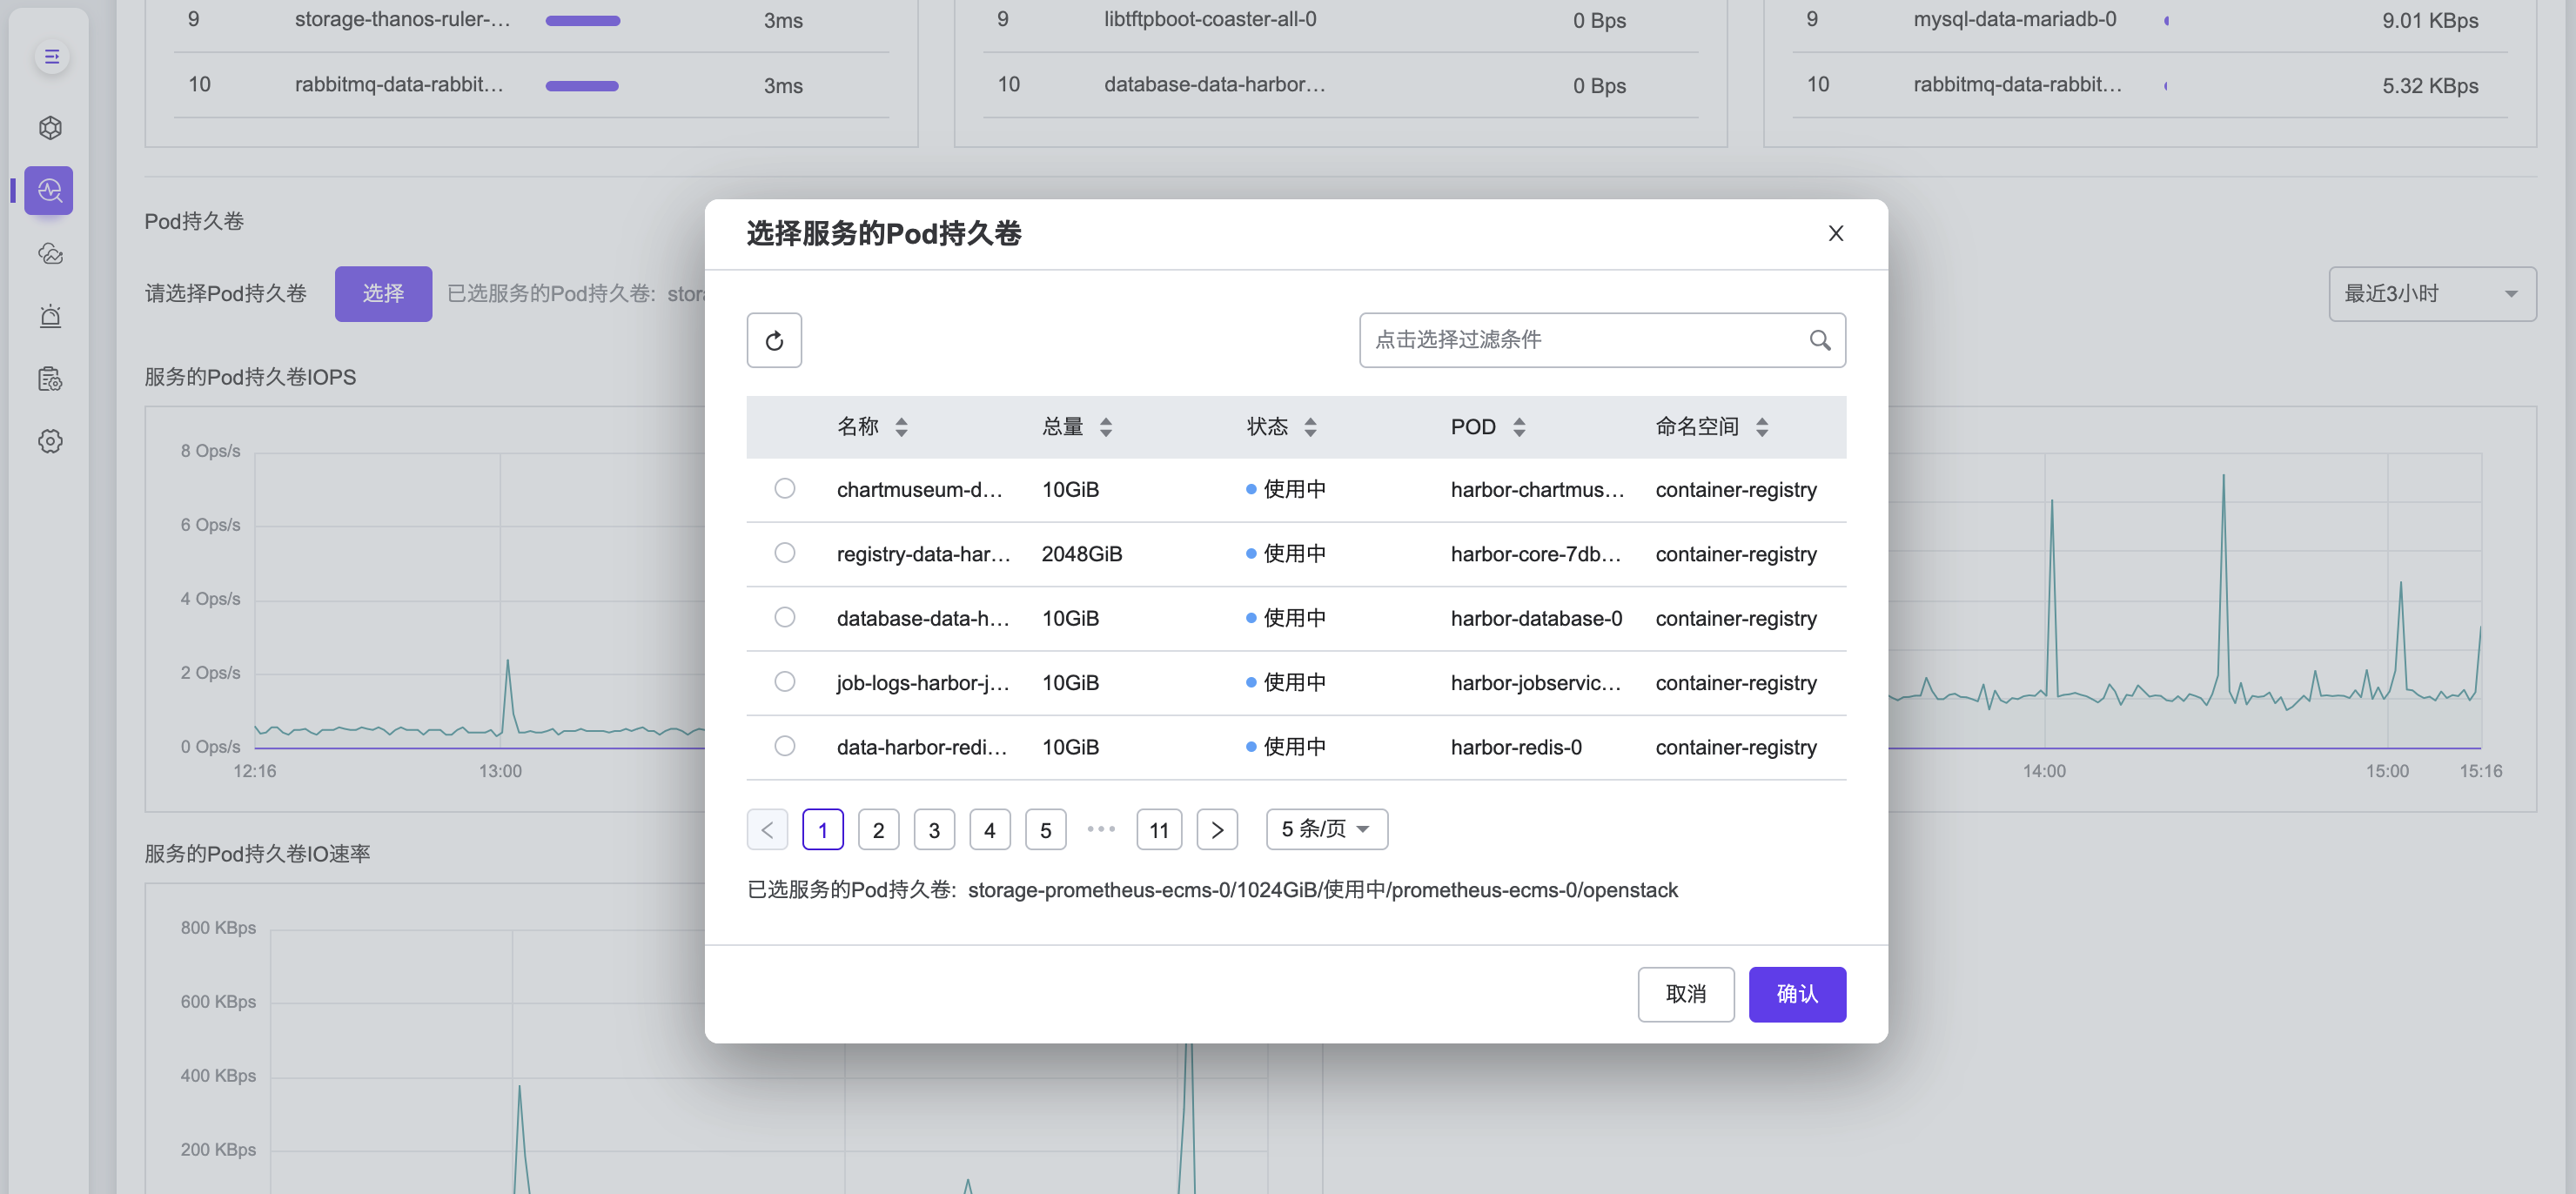Image resolution: width=2576 pixels, height=1194 pixels.
Task: Select the database-data-h… volume radio
Action: (x=785, y=618)
